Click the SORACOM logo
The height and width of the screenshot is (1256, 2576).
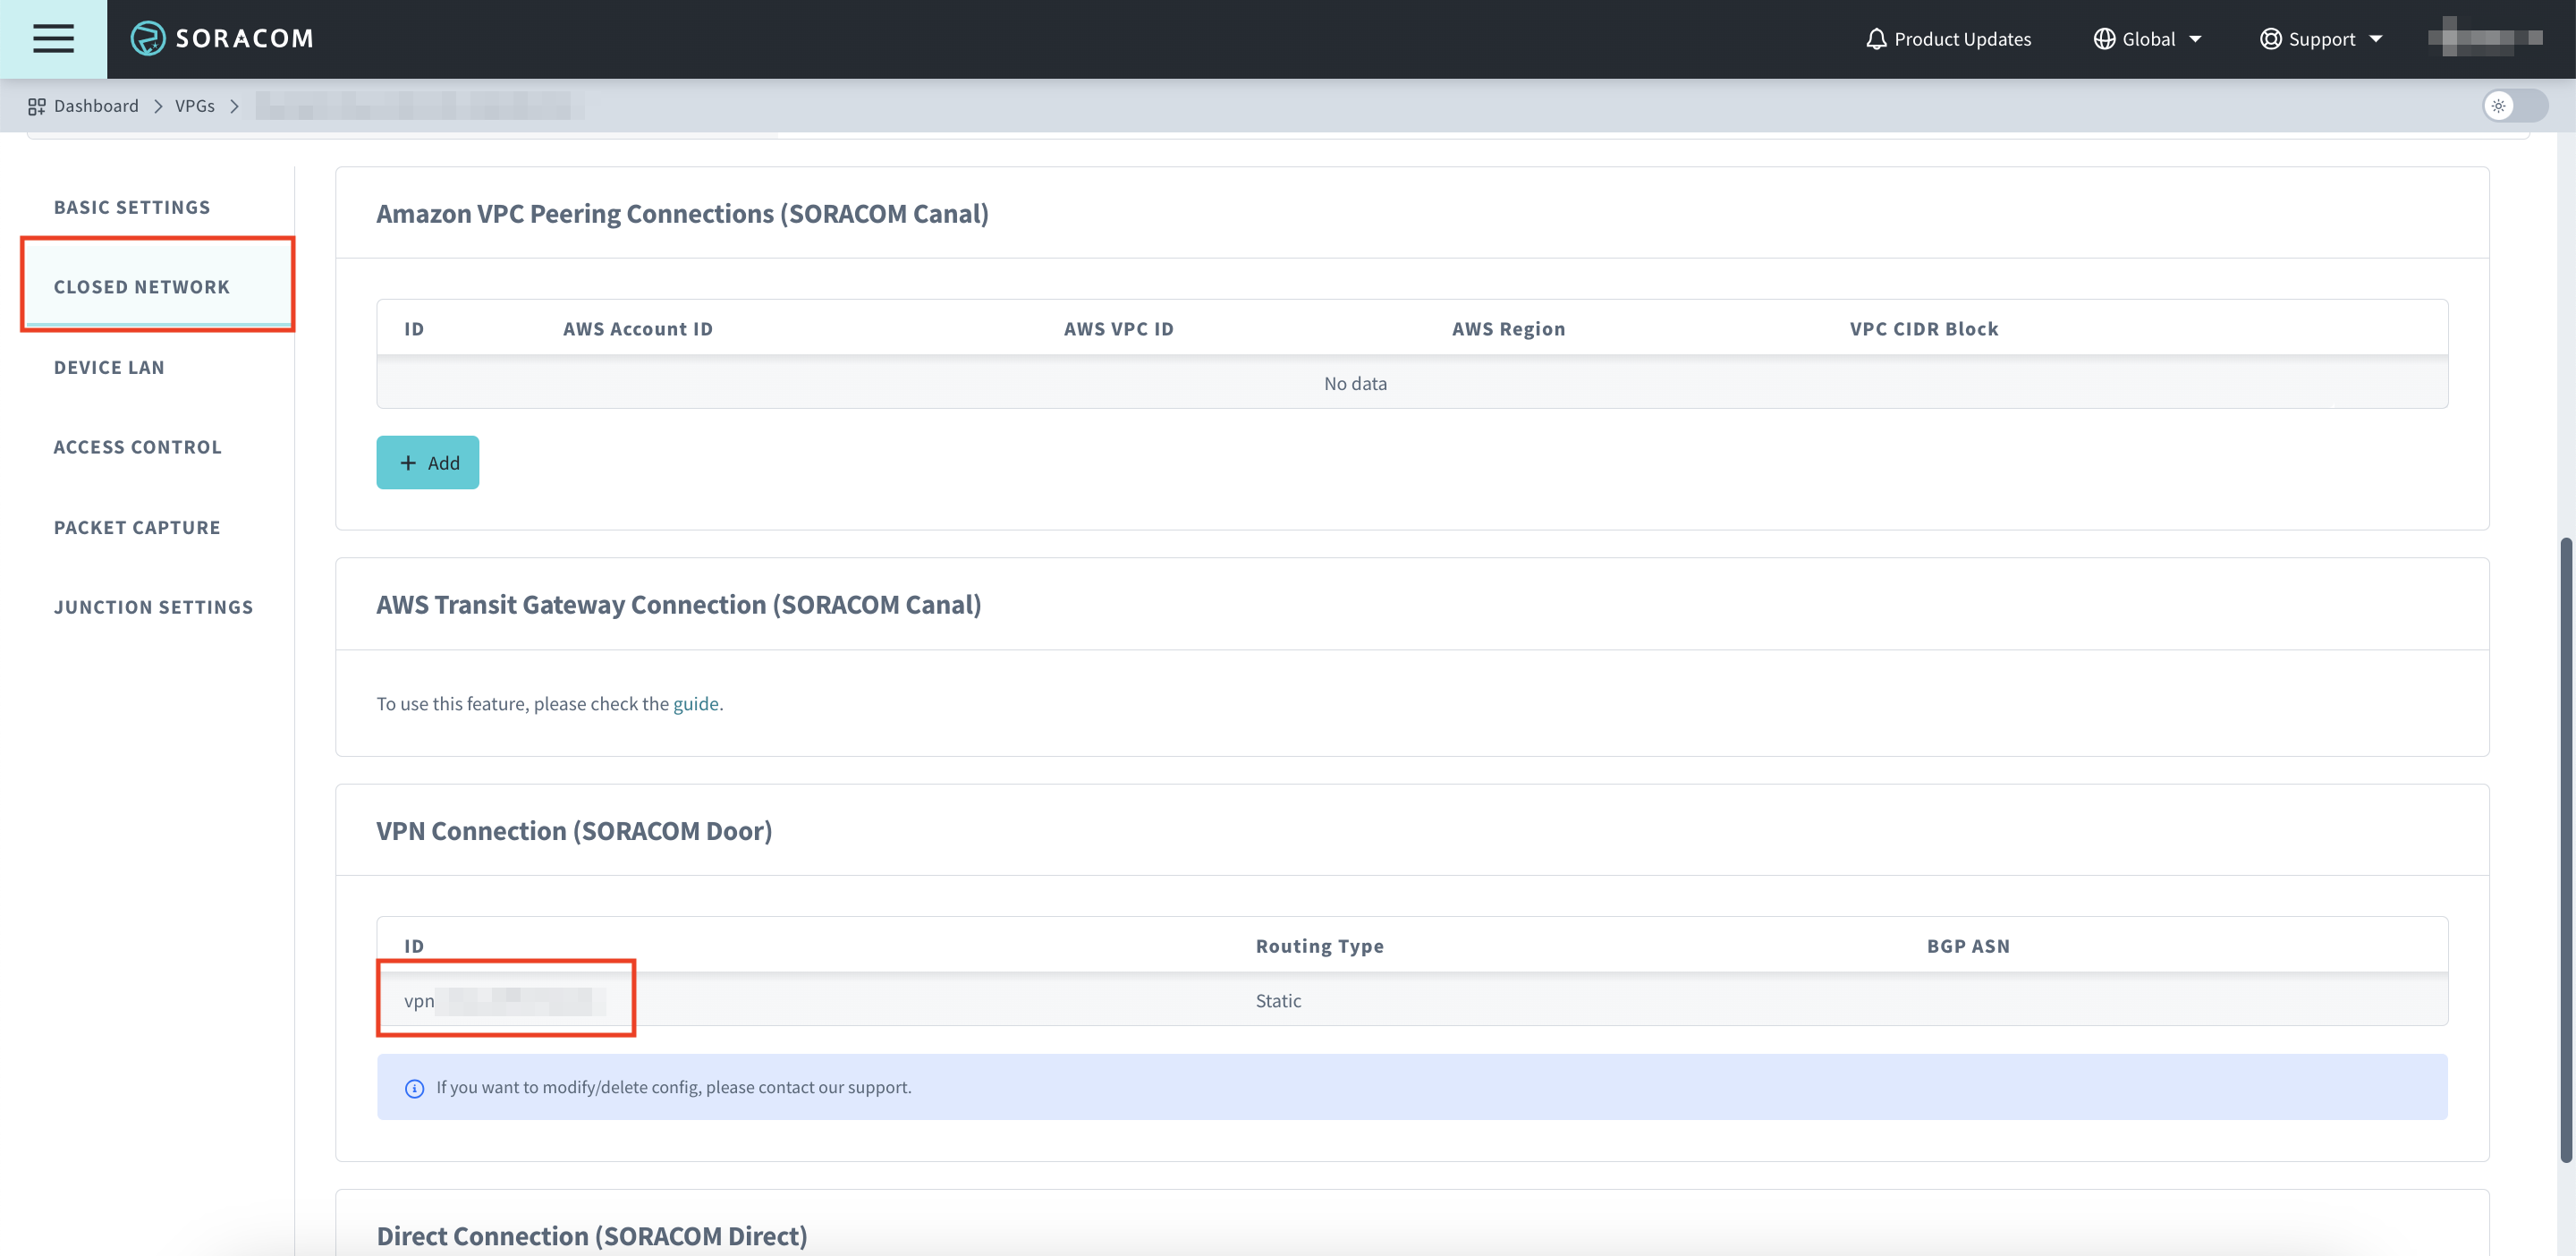pos(220,38)
